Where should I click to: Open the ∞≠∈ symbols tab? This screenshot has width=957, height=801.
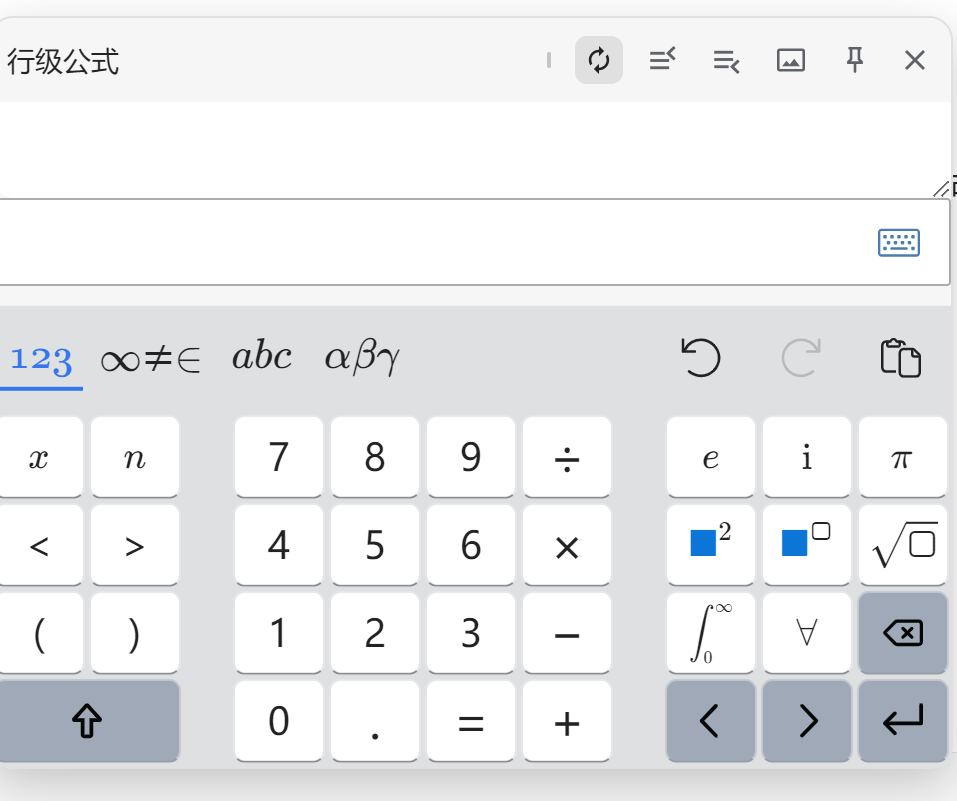(150, 359)
